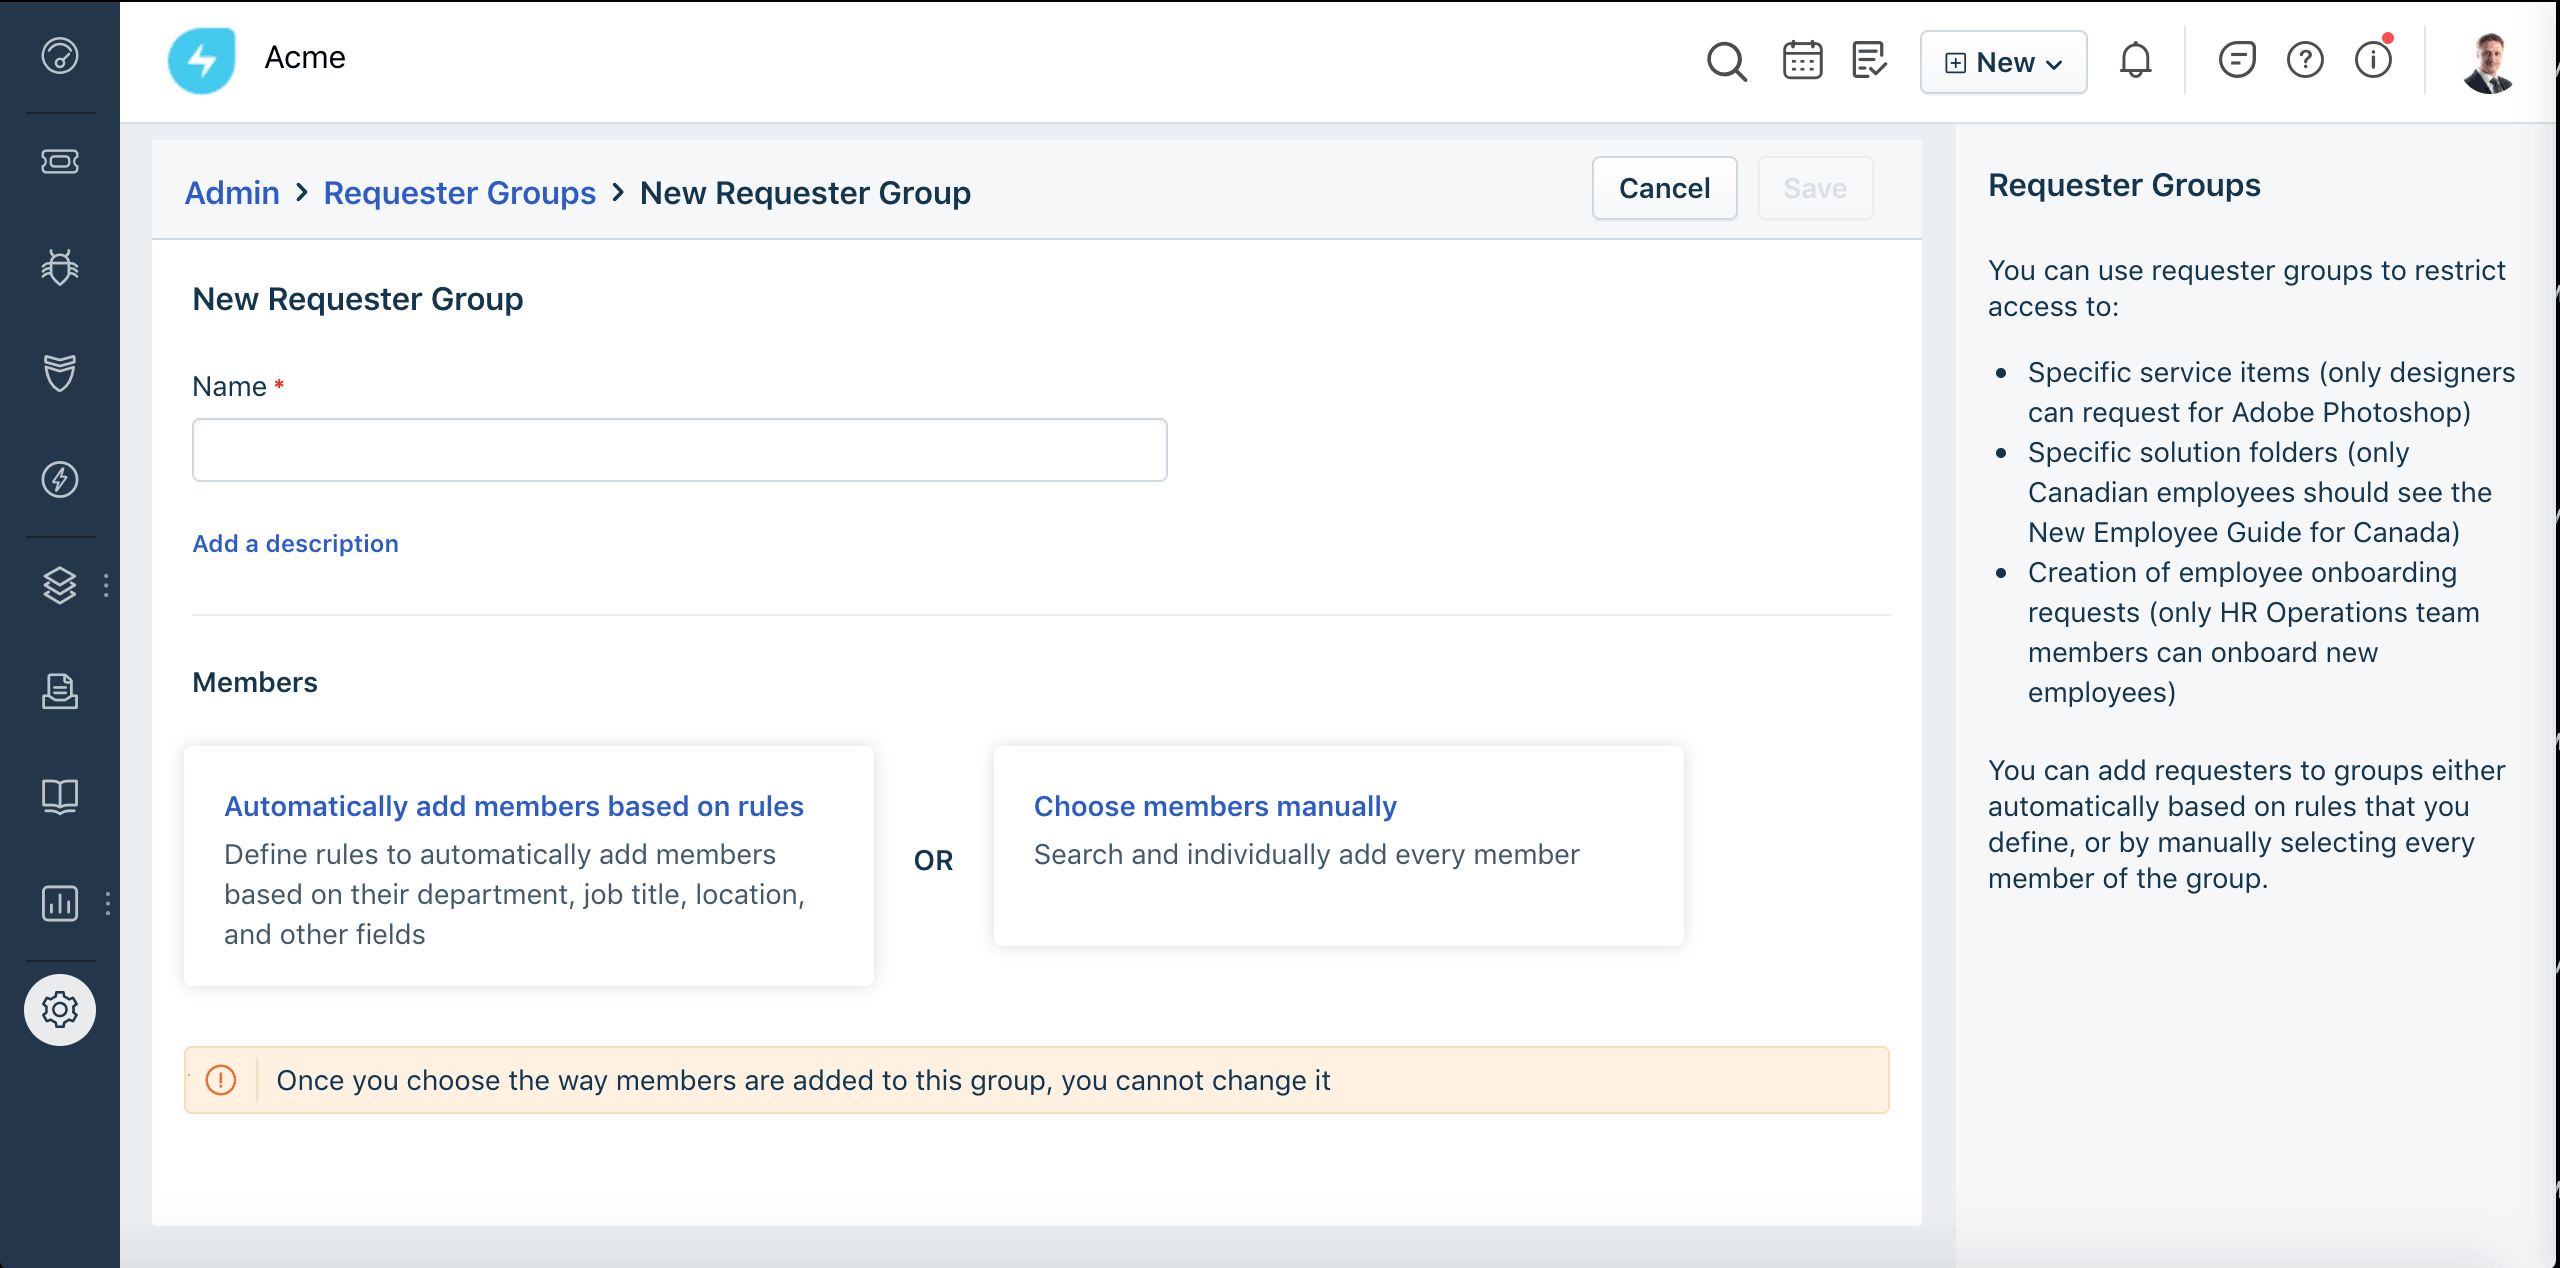2560x1268 pixels.
Task: Click Add a description link
Action: pos(295,543)
